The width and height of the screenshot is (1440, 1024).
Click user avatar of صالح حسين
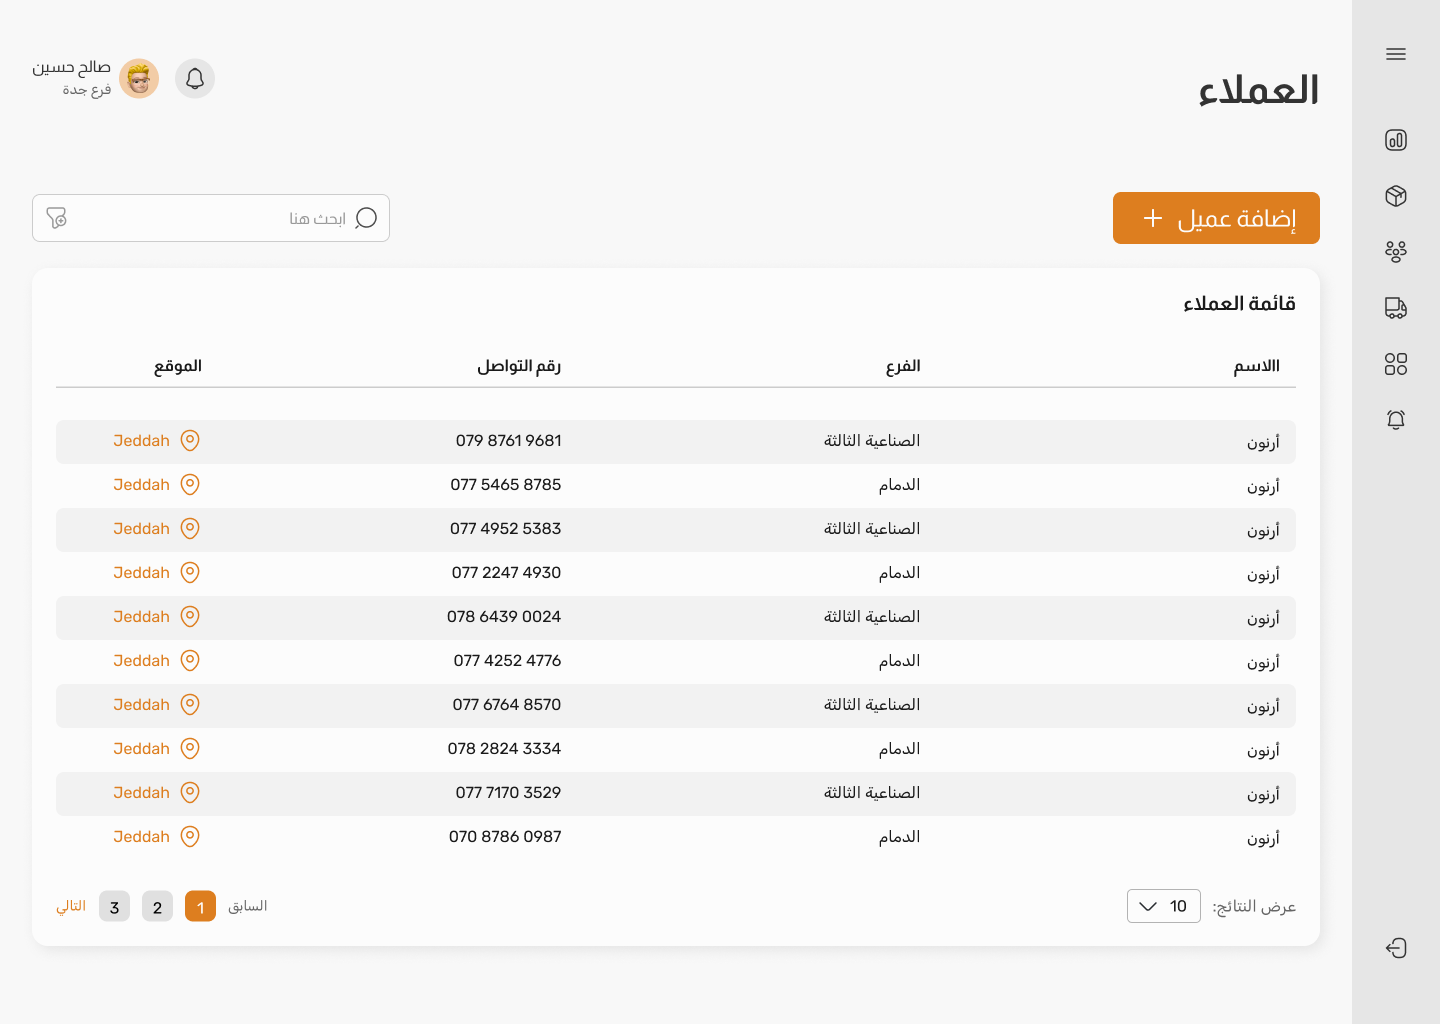tap(139, 79)
